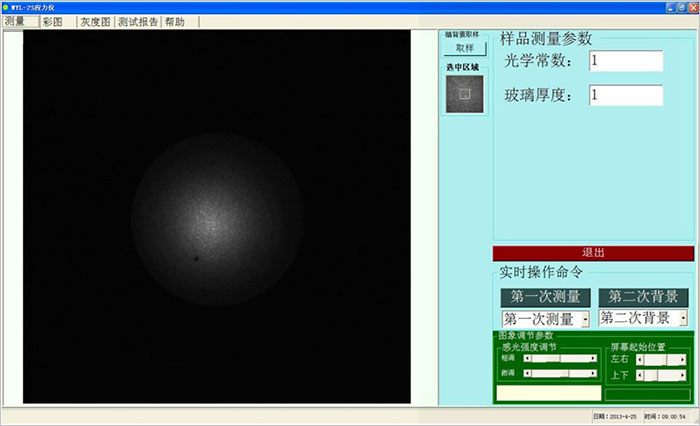Click the 选中区域 preview thumbnail
Viewport: 700px width, 426px height.
click(464, 94)
